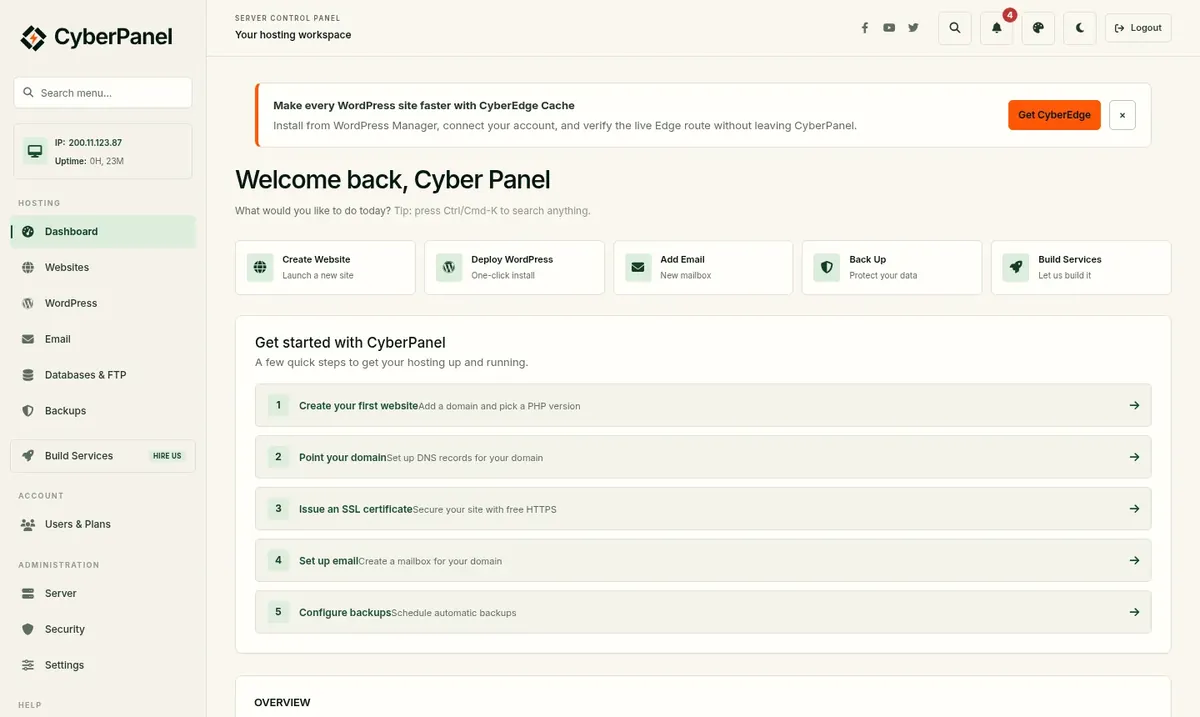The height and width of the screenshot is (717, 1200).
Task: Click the shield icon on Back Up card
Action: 826,267
